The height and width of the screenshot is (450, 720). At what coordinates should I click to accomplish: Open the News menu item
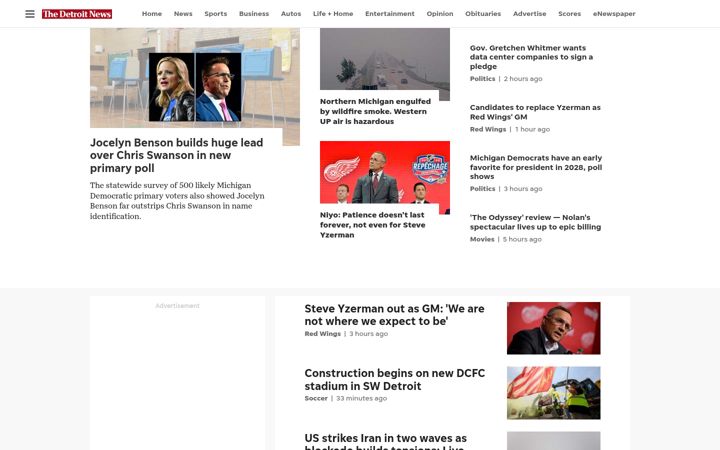[183, 14]
